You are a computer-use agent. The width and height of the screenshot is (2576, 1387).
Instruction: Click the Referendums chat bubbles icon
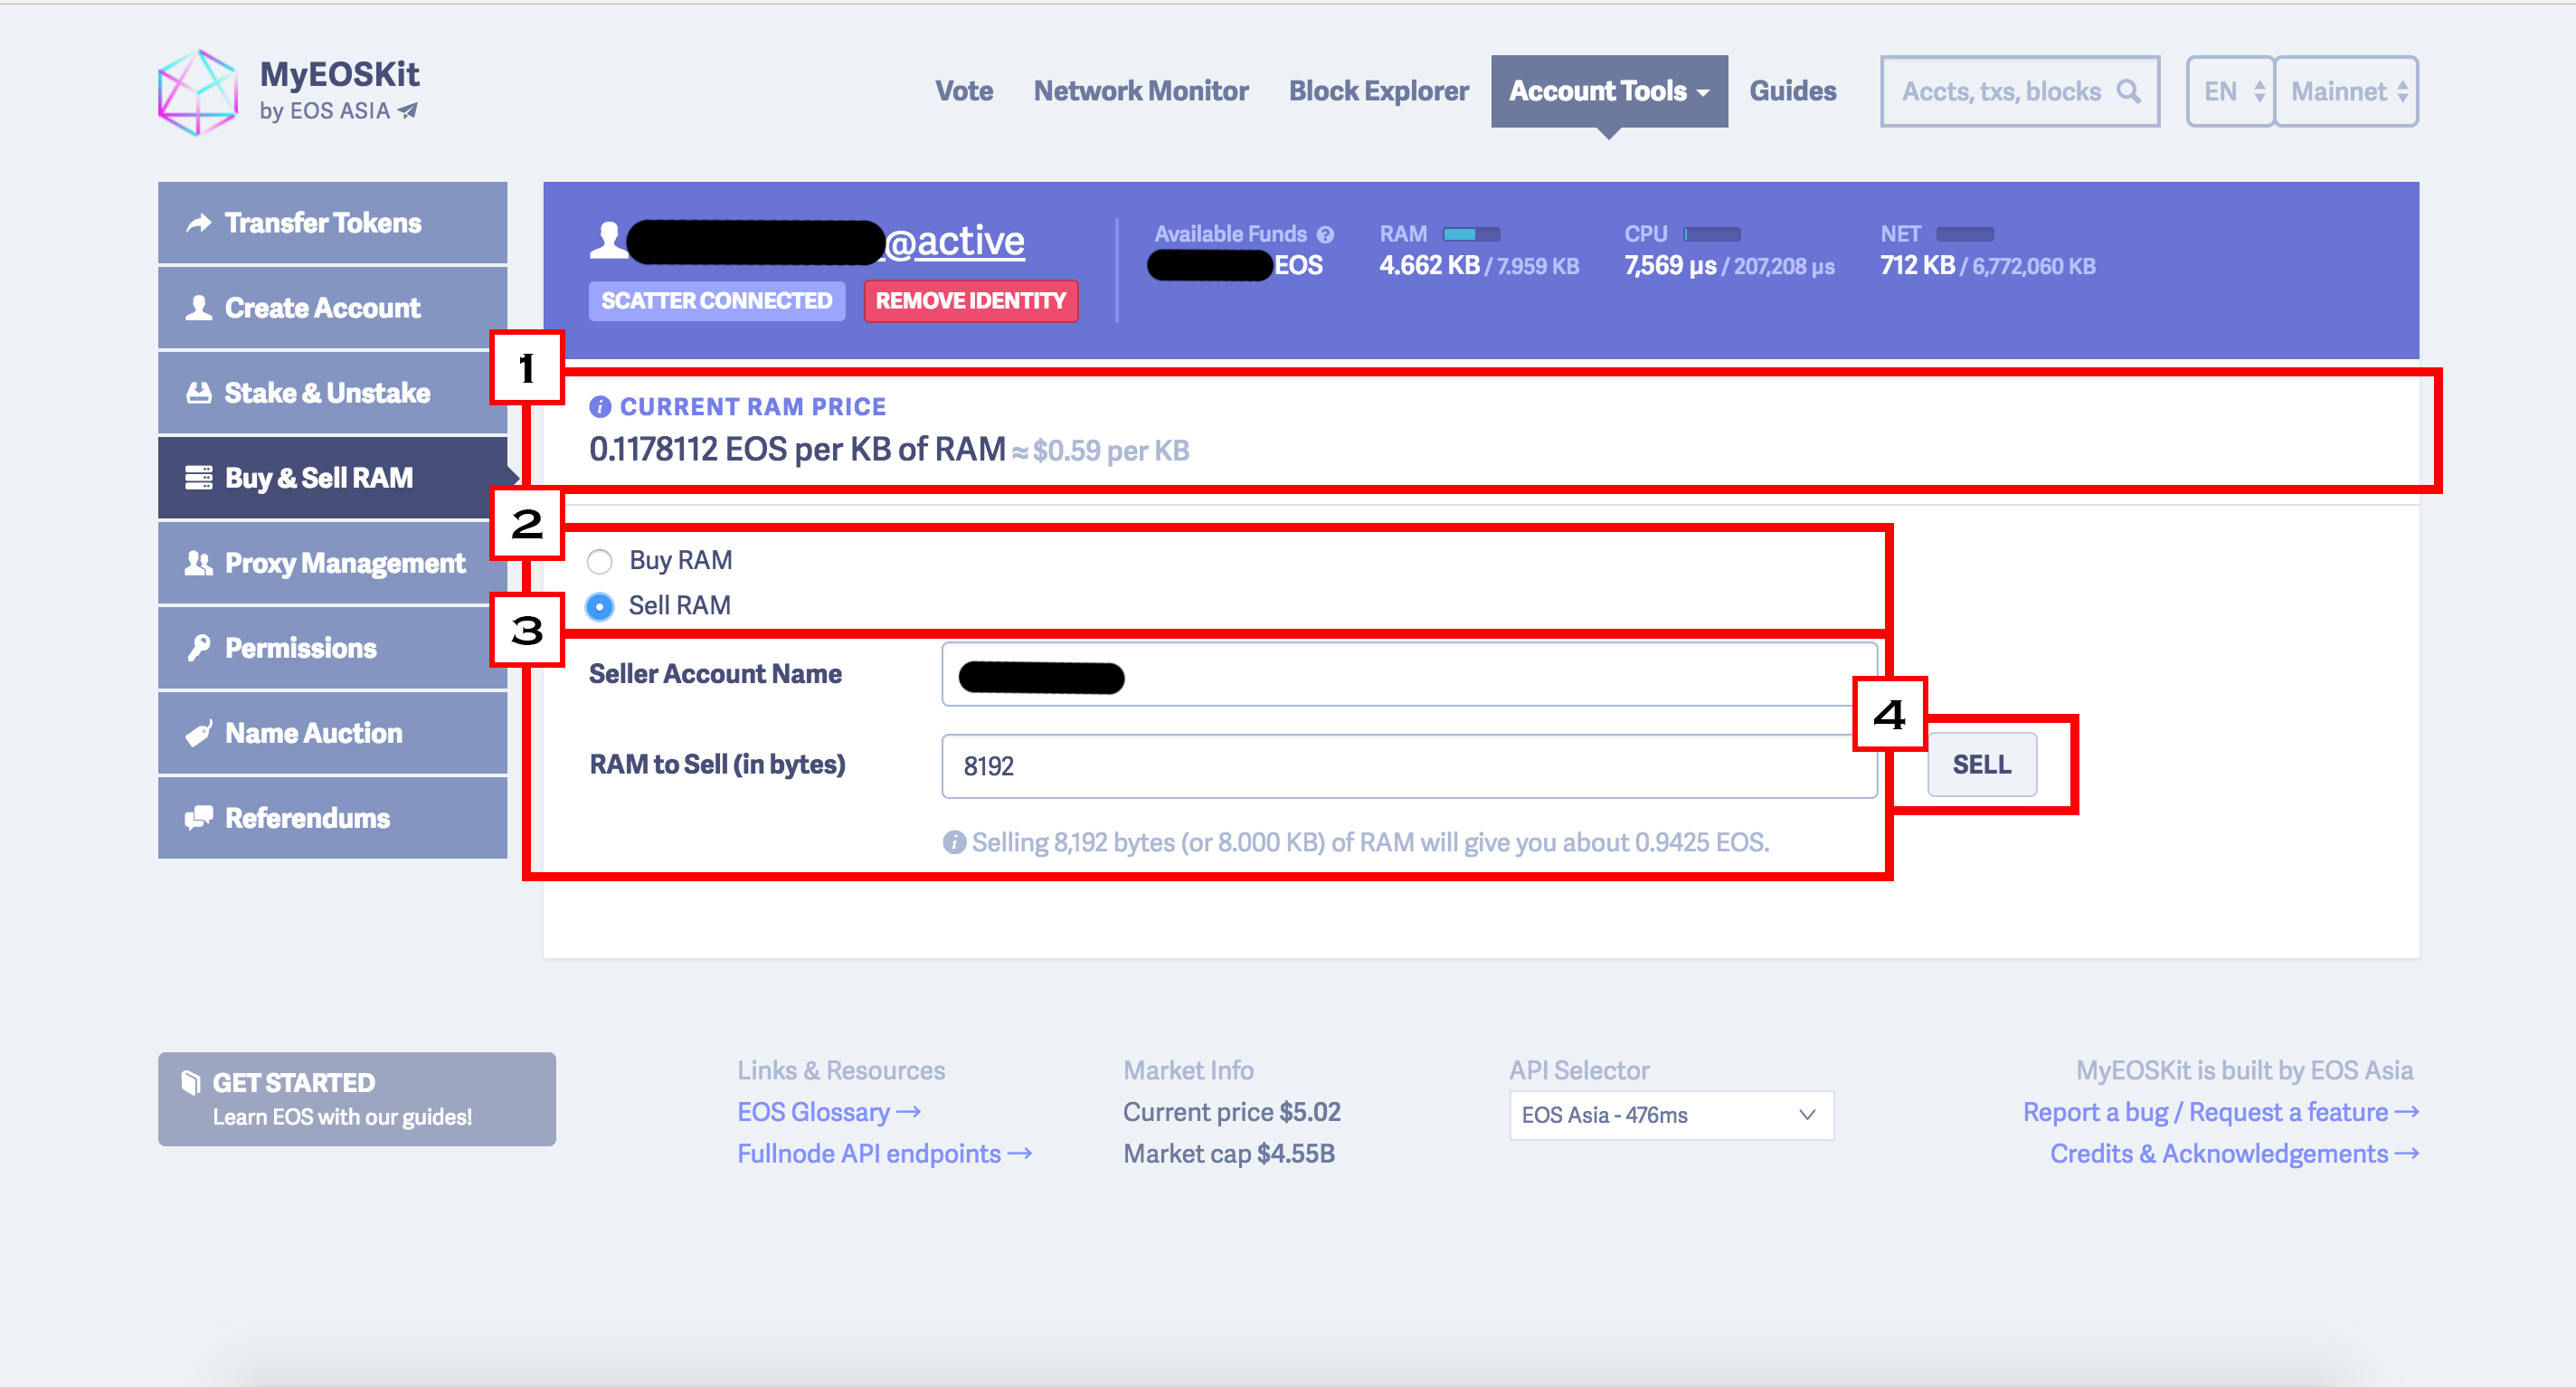[199, 818]
